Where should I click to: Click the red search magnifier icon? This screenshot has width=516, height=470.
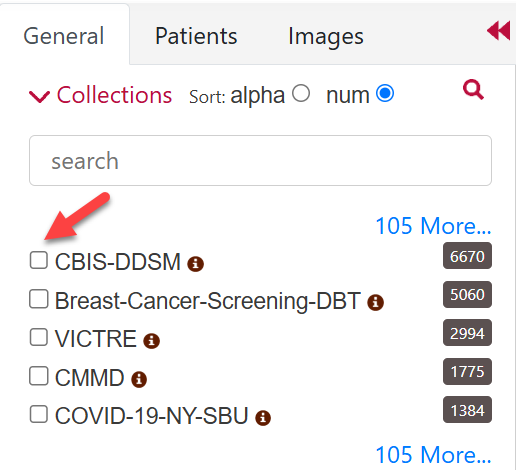pyautogui.click(x=473, y=89)
